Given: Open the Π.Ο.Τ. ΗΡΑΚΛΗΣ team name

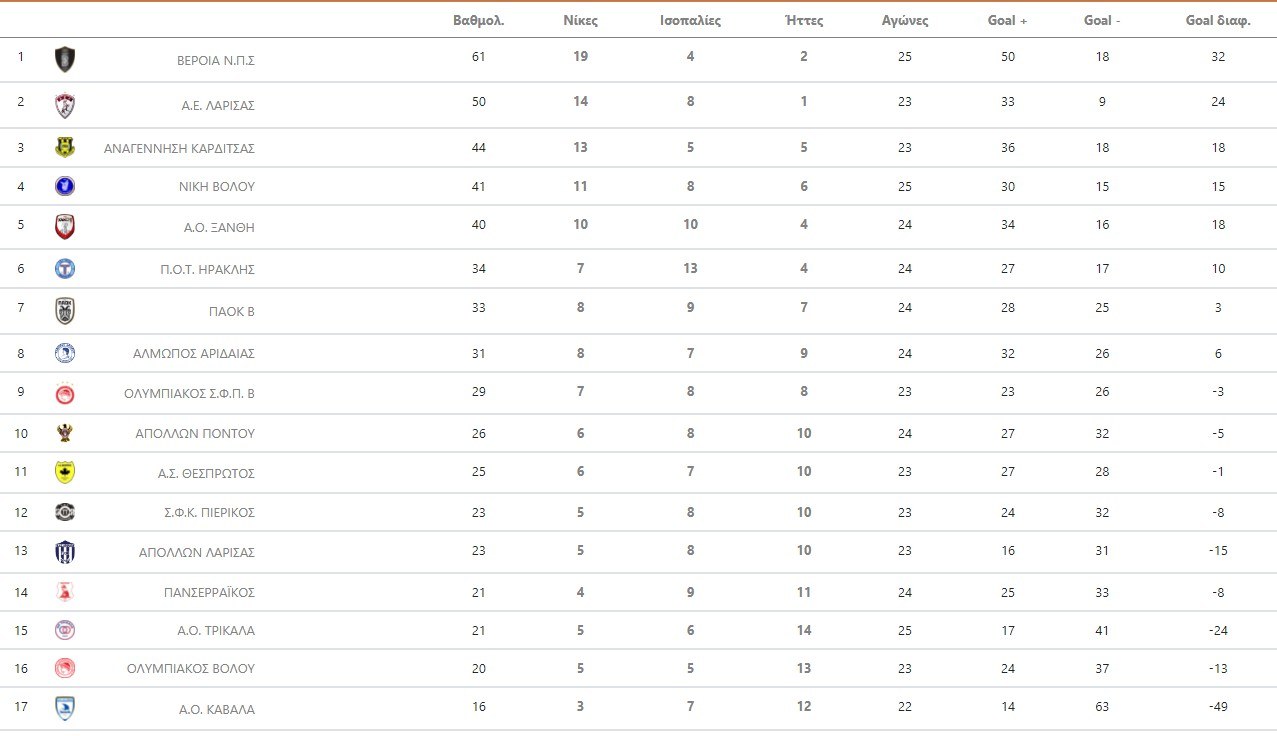Looking at the screenshot, I should [210, 269].
